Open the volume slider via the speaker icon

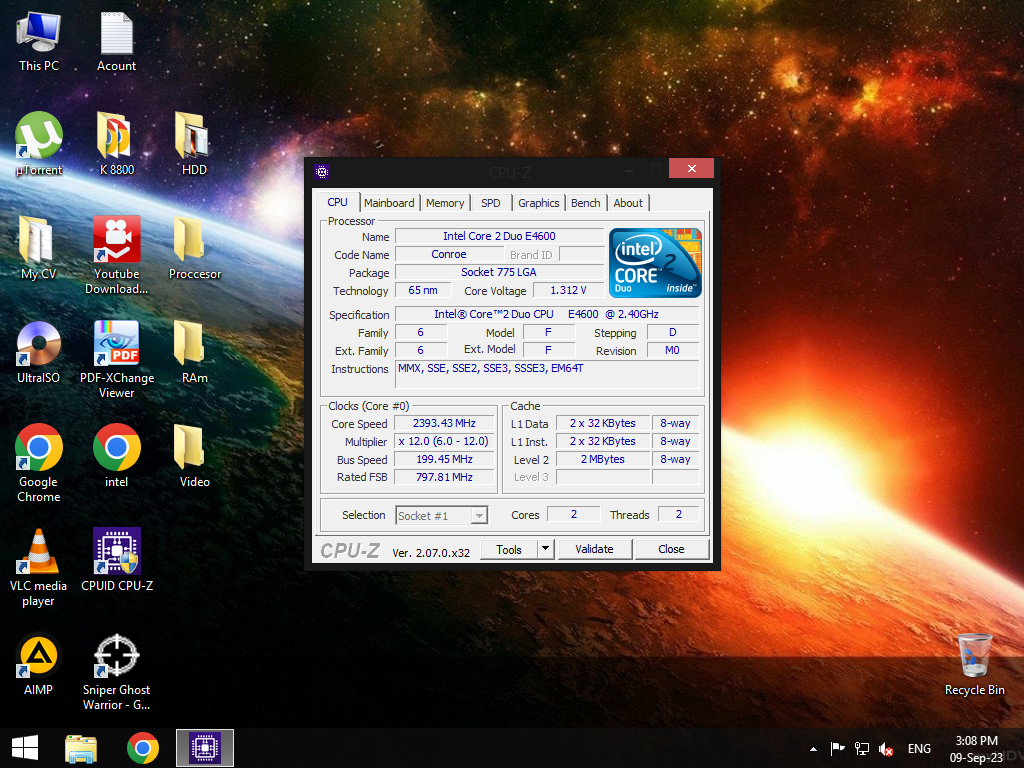click(886, 748)
